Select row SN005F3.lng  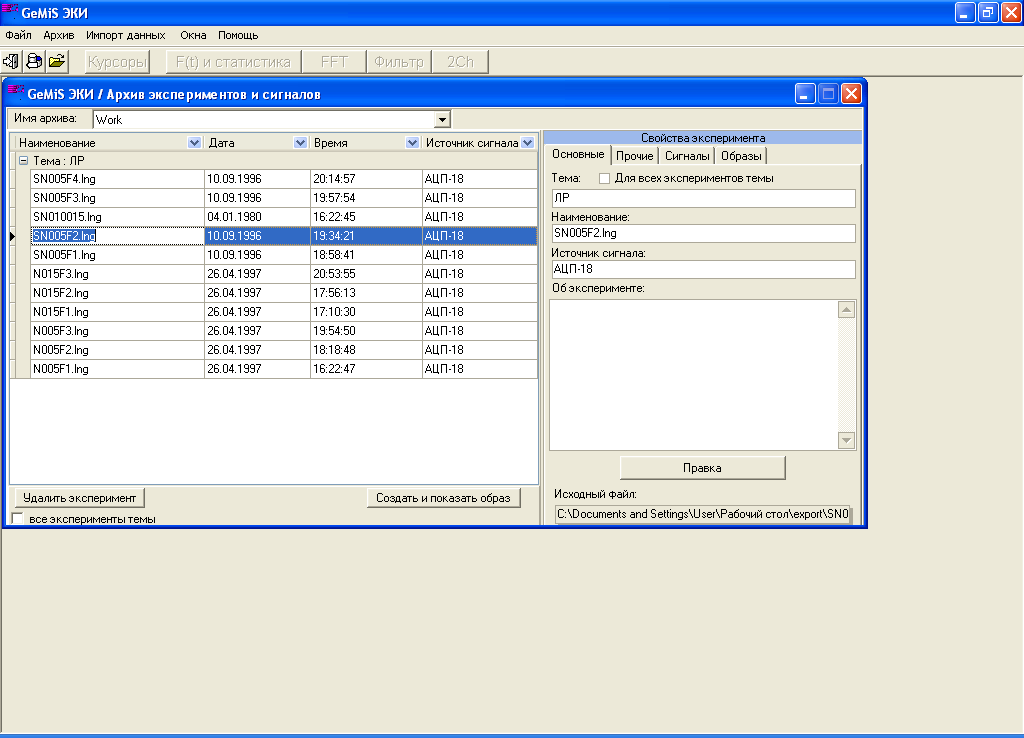pos(284,198)
